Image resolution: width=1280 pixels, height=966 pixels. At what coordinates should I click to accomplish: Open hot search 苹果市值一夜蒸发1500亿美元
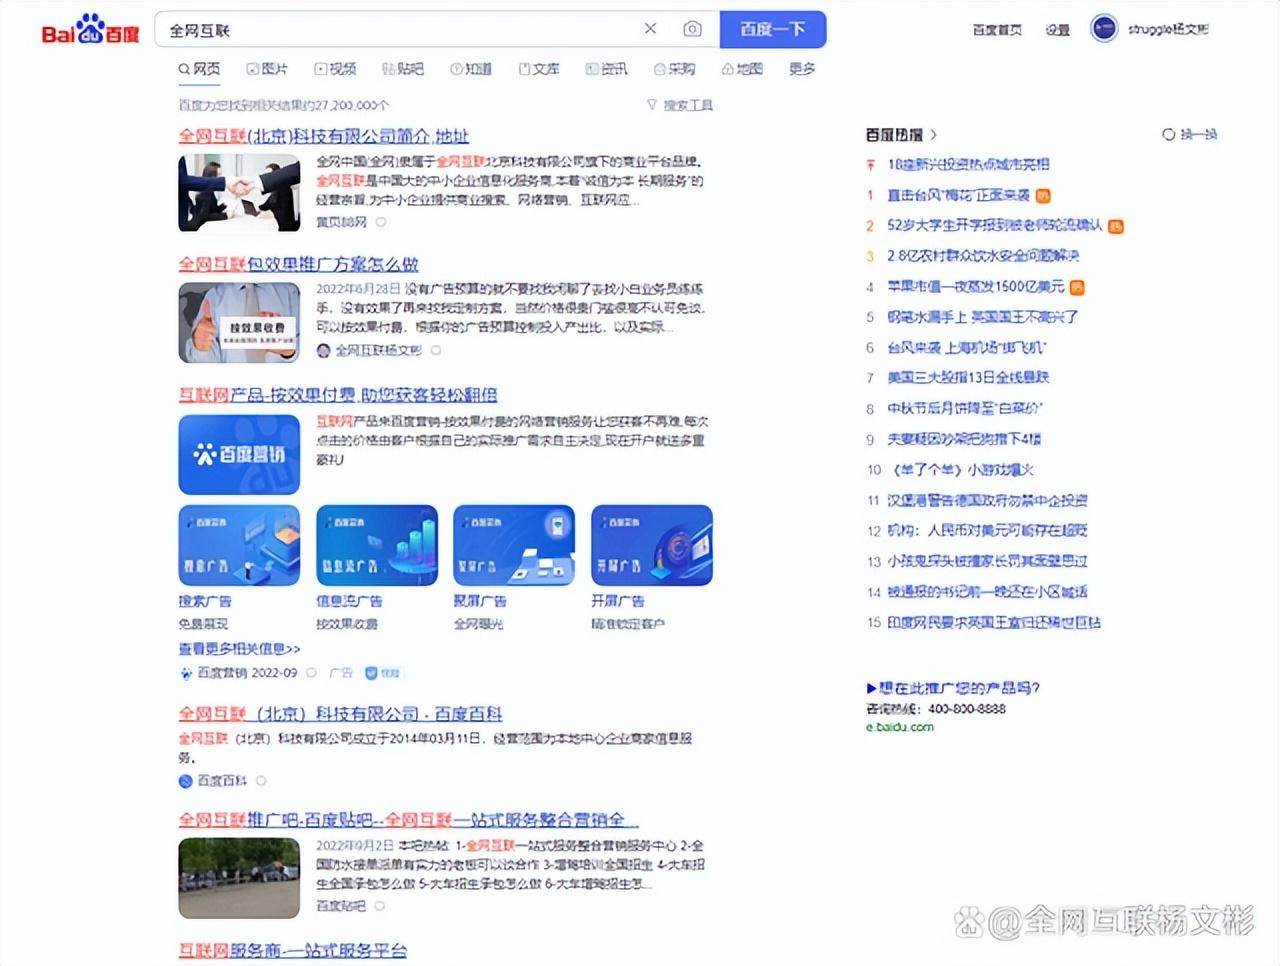click(976, 286)
